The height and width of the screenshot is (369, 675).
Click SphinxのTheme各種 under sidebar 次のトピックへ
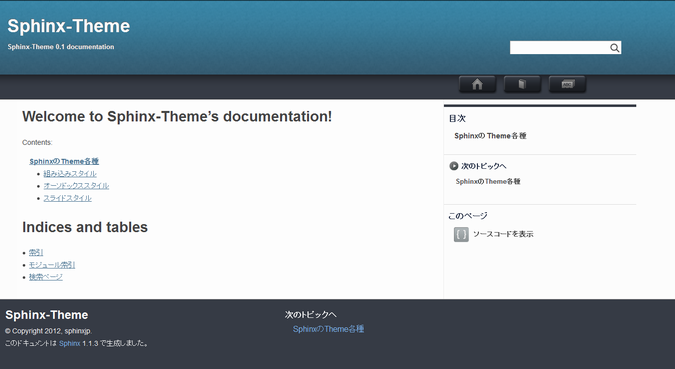pos(488,181)
